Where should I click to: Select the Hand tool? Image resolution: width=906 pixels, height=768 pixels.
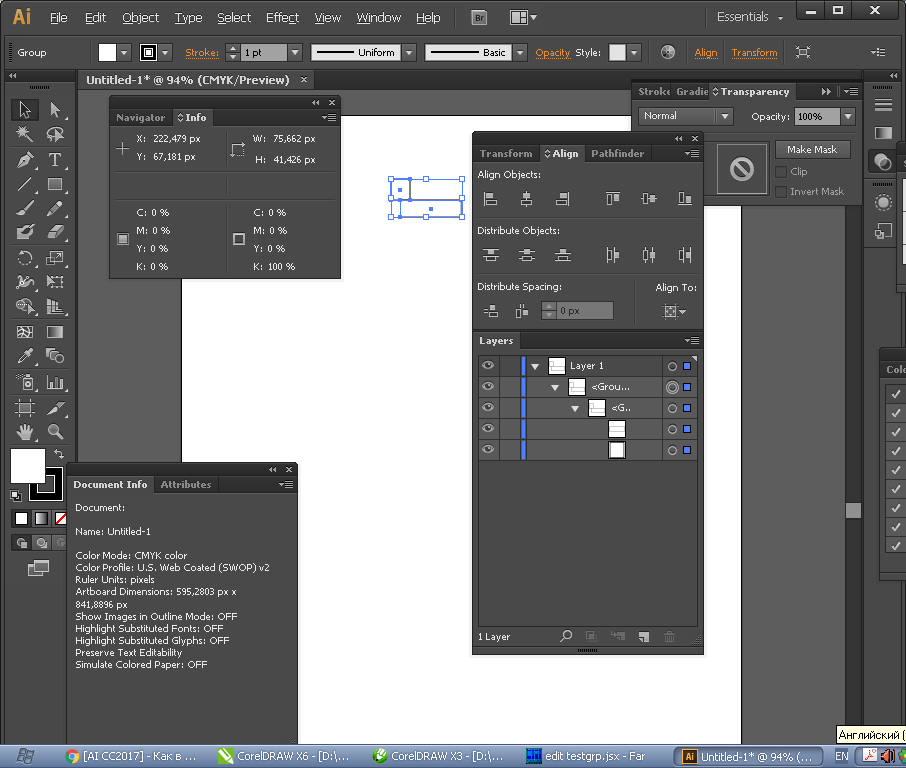[25, 432]
